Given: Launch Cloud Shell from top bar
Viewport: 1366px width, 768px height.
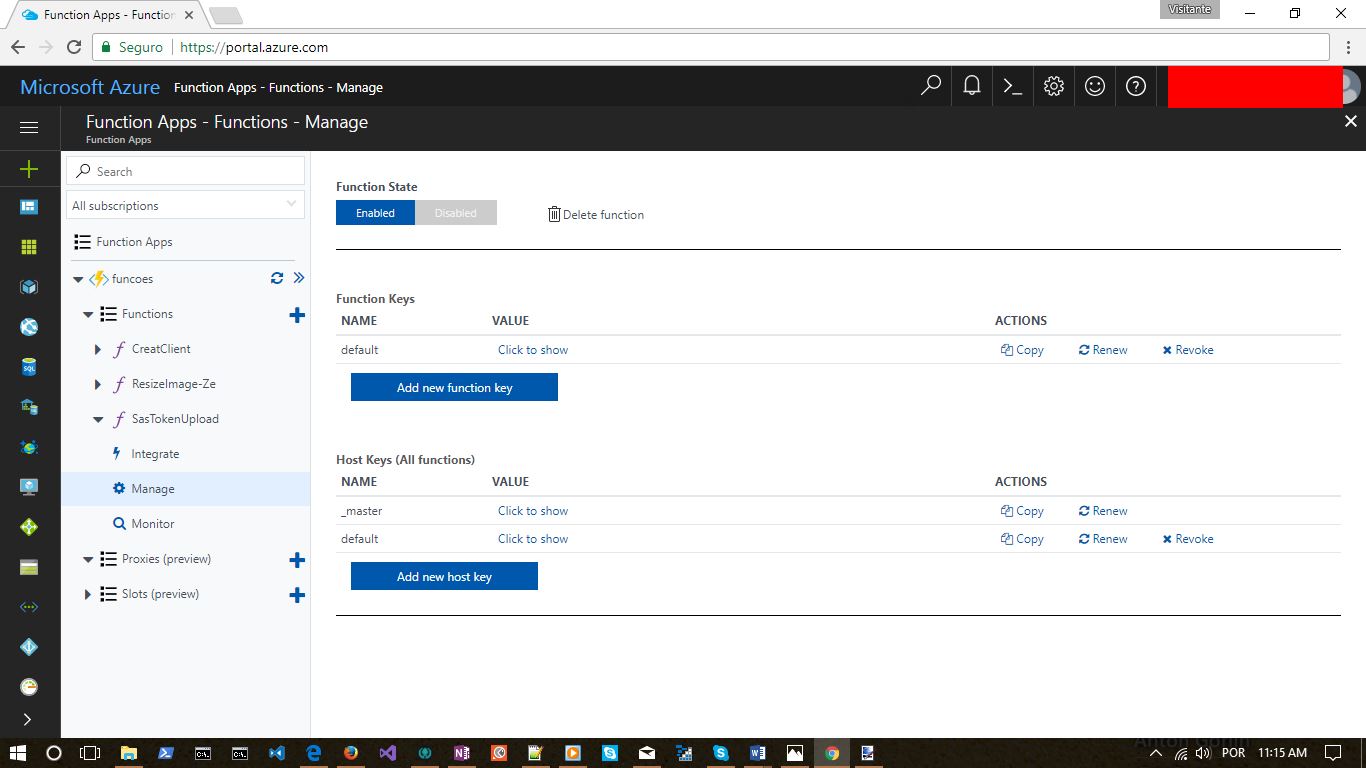Looking at the screenshot, I should click(x=1013, y=86).
